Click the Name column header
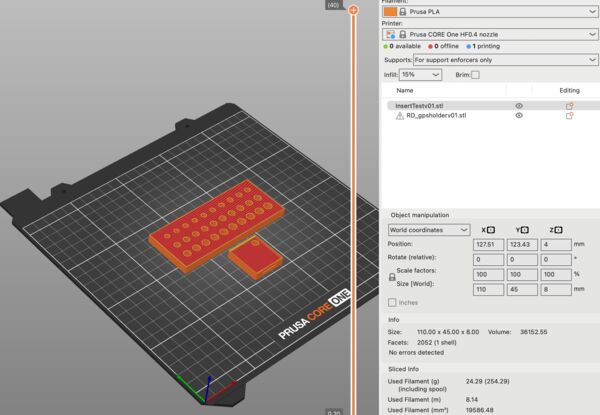Image resolution: width=600 pixels, height=415 pixels. pyautogui.click(x=405, y=91)
